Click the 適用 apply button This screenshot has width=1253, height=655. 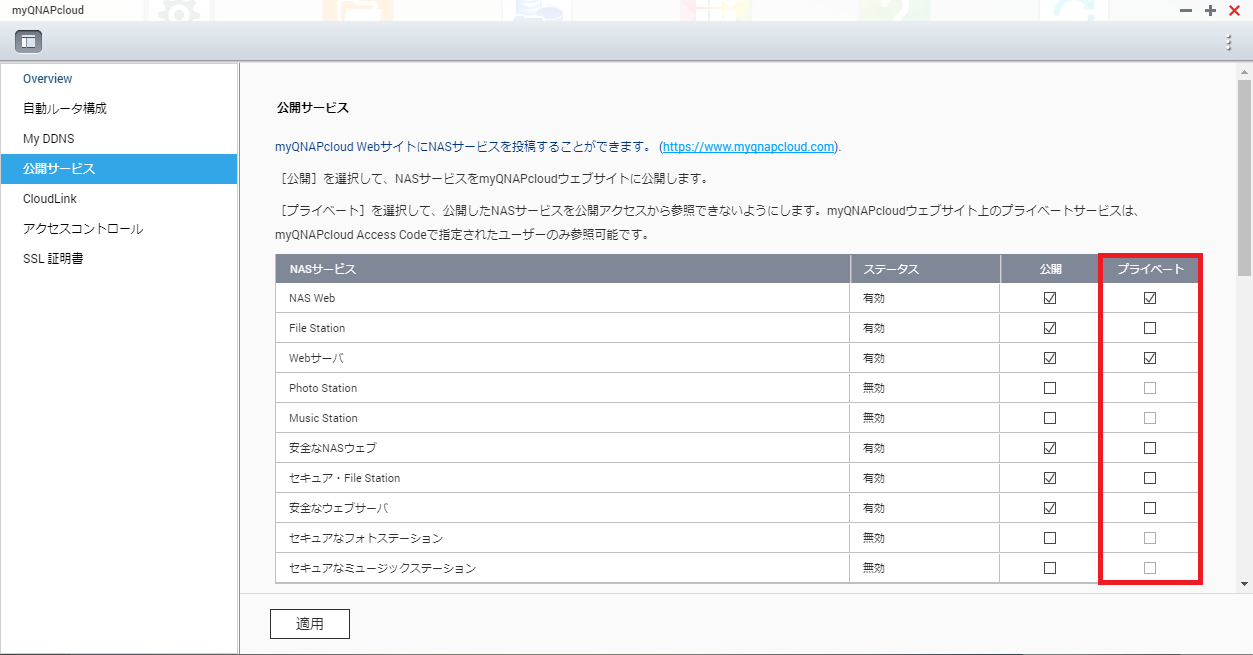click(x=310, y=624)
